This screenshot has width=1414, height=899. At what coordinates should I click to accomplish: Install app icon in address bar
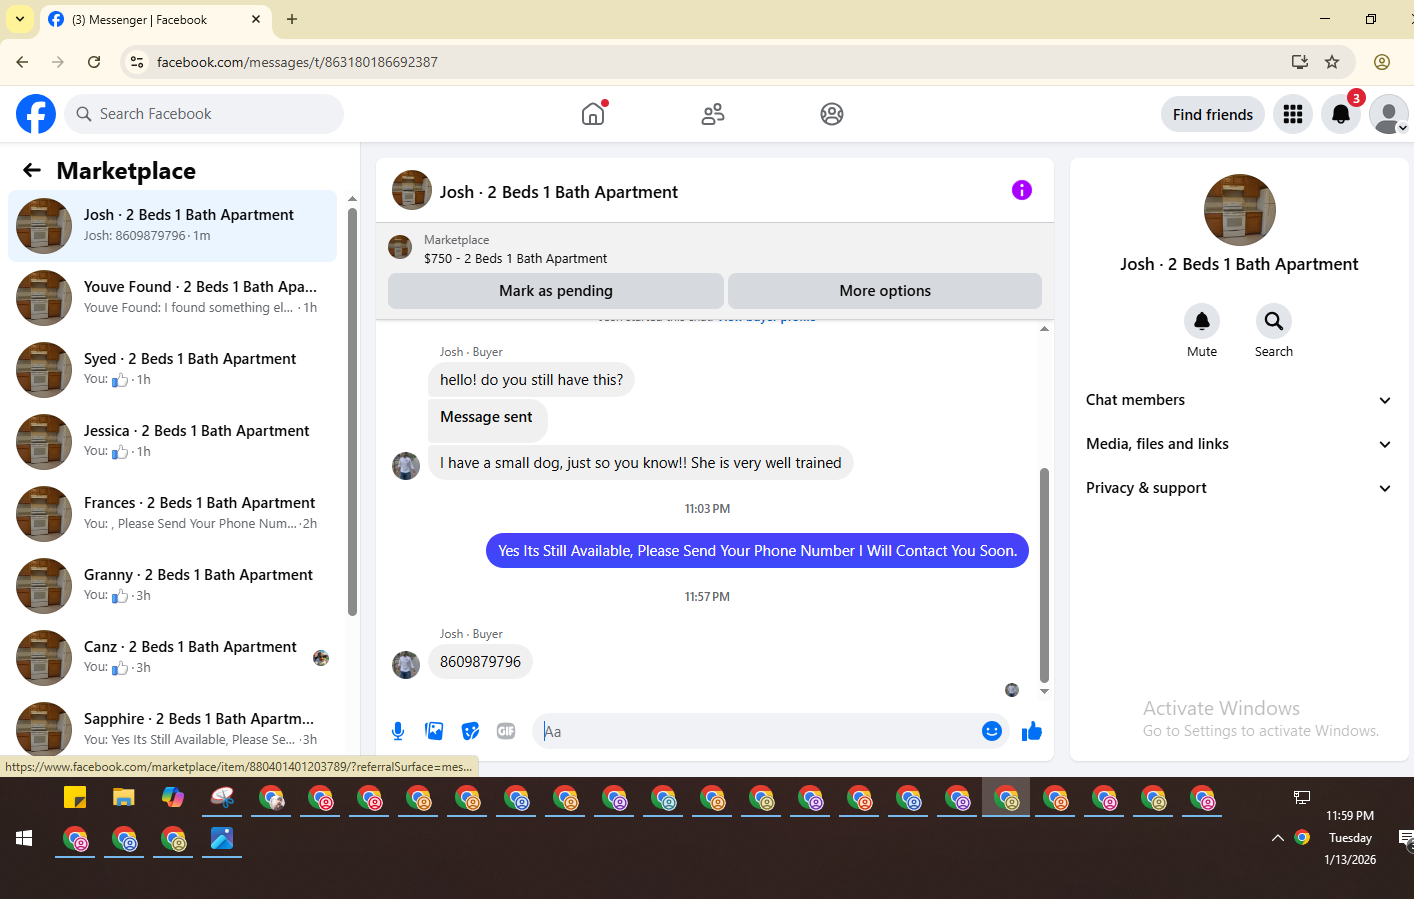1300,62
